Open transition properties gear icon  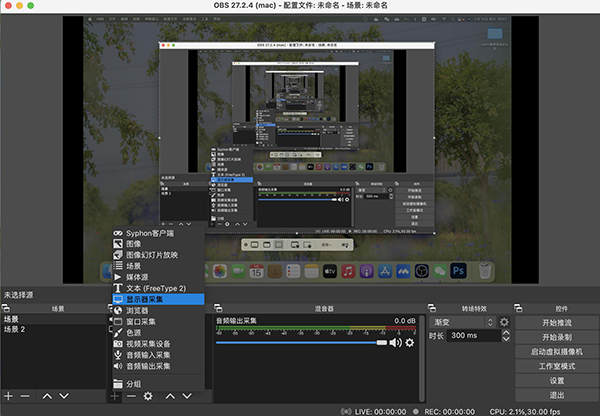click(x=505, y=322)
